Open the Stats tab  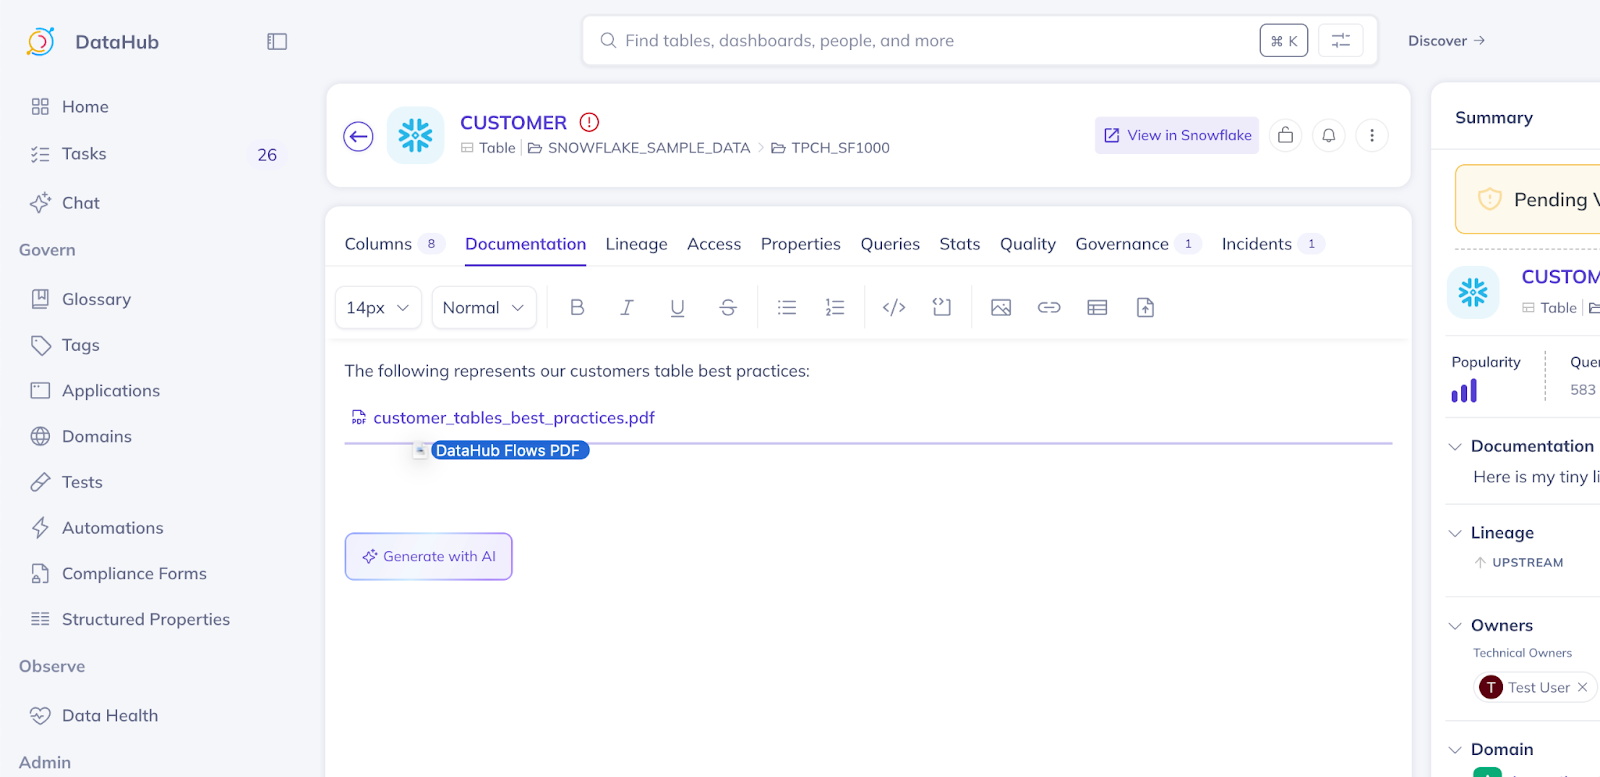tap(959, 244)
